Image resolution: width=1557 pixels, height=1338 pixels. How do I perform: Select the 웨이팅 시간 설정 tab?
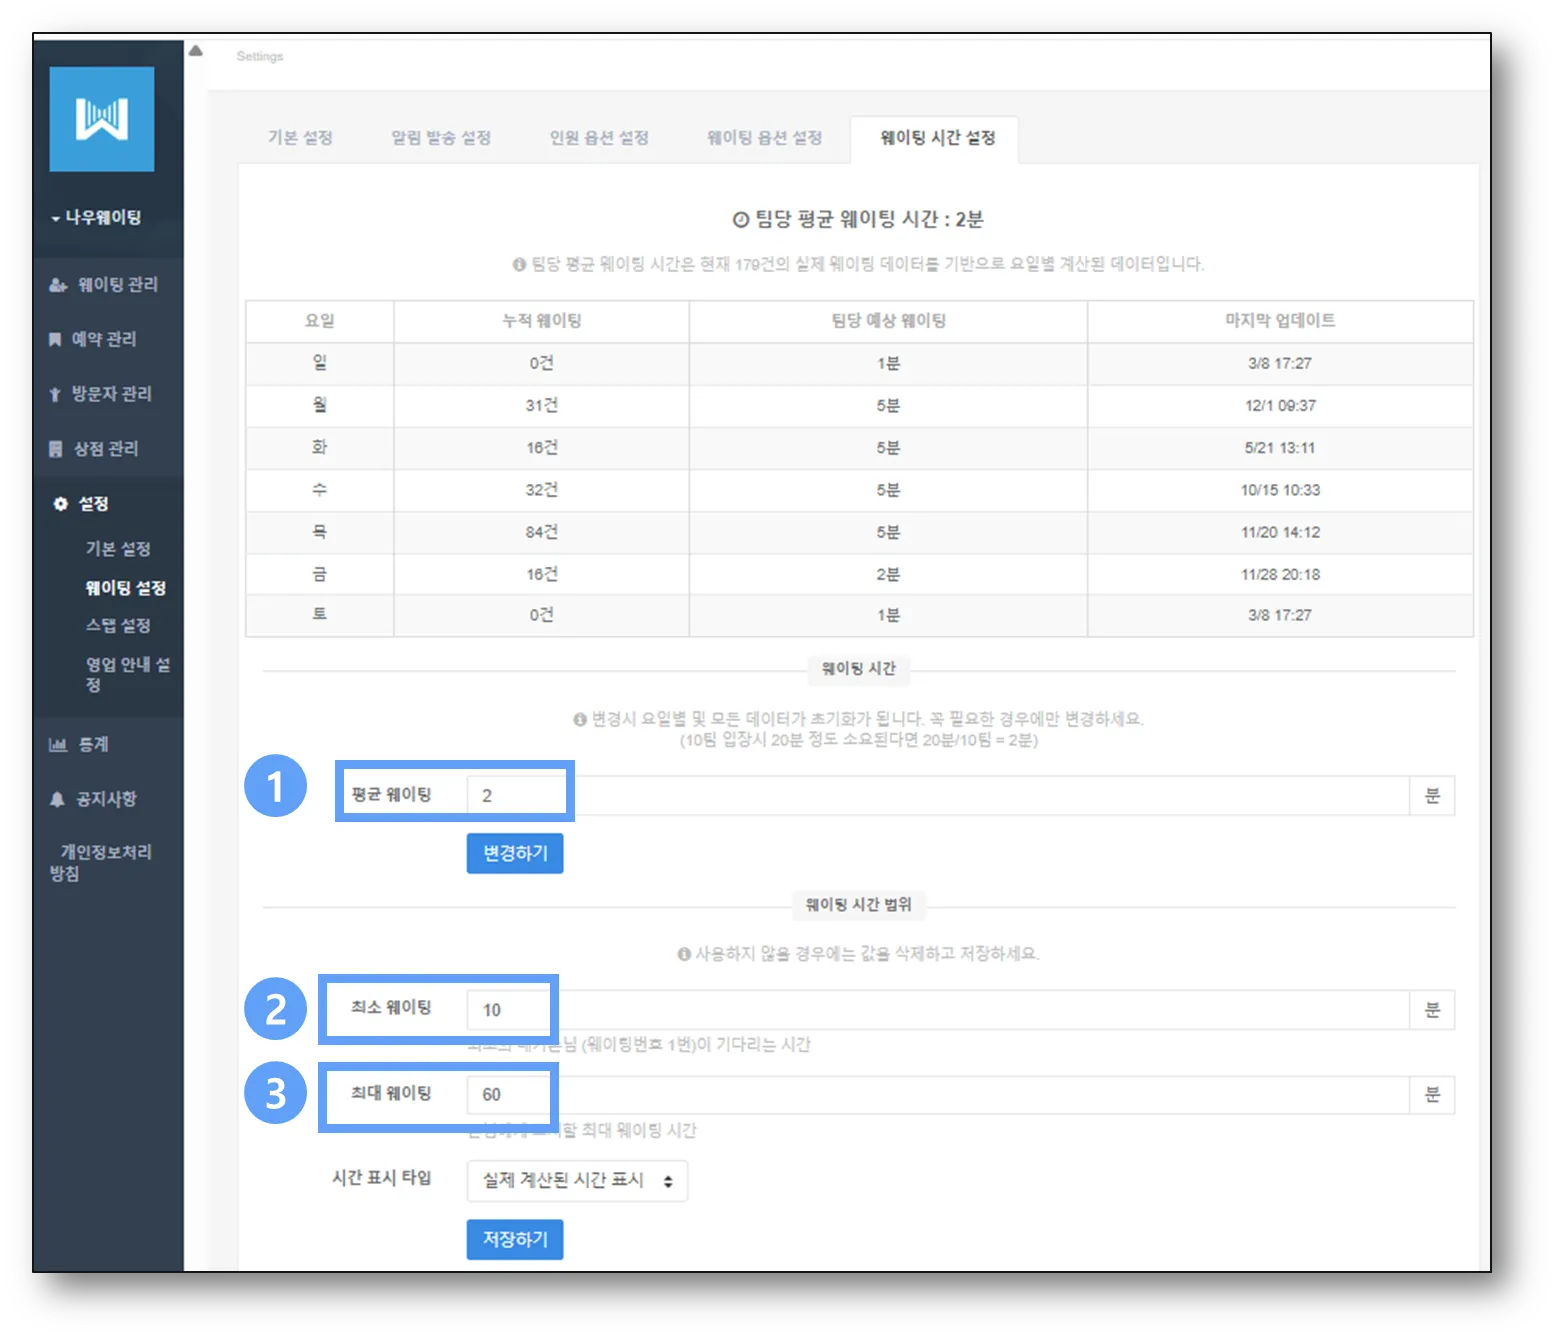[x=937, y=138]
